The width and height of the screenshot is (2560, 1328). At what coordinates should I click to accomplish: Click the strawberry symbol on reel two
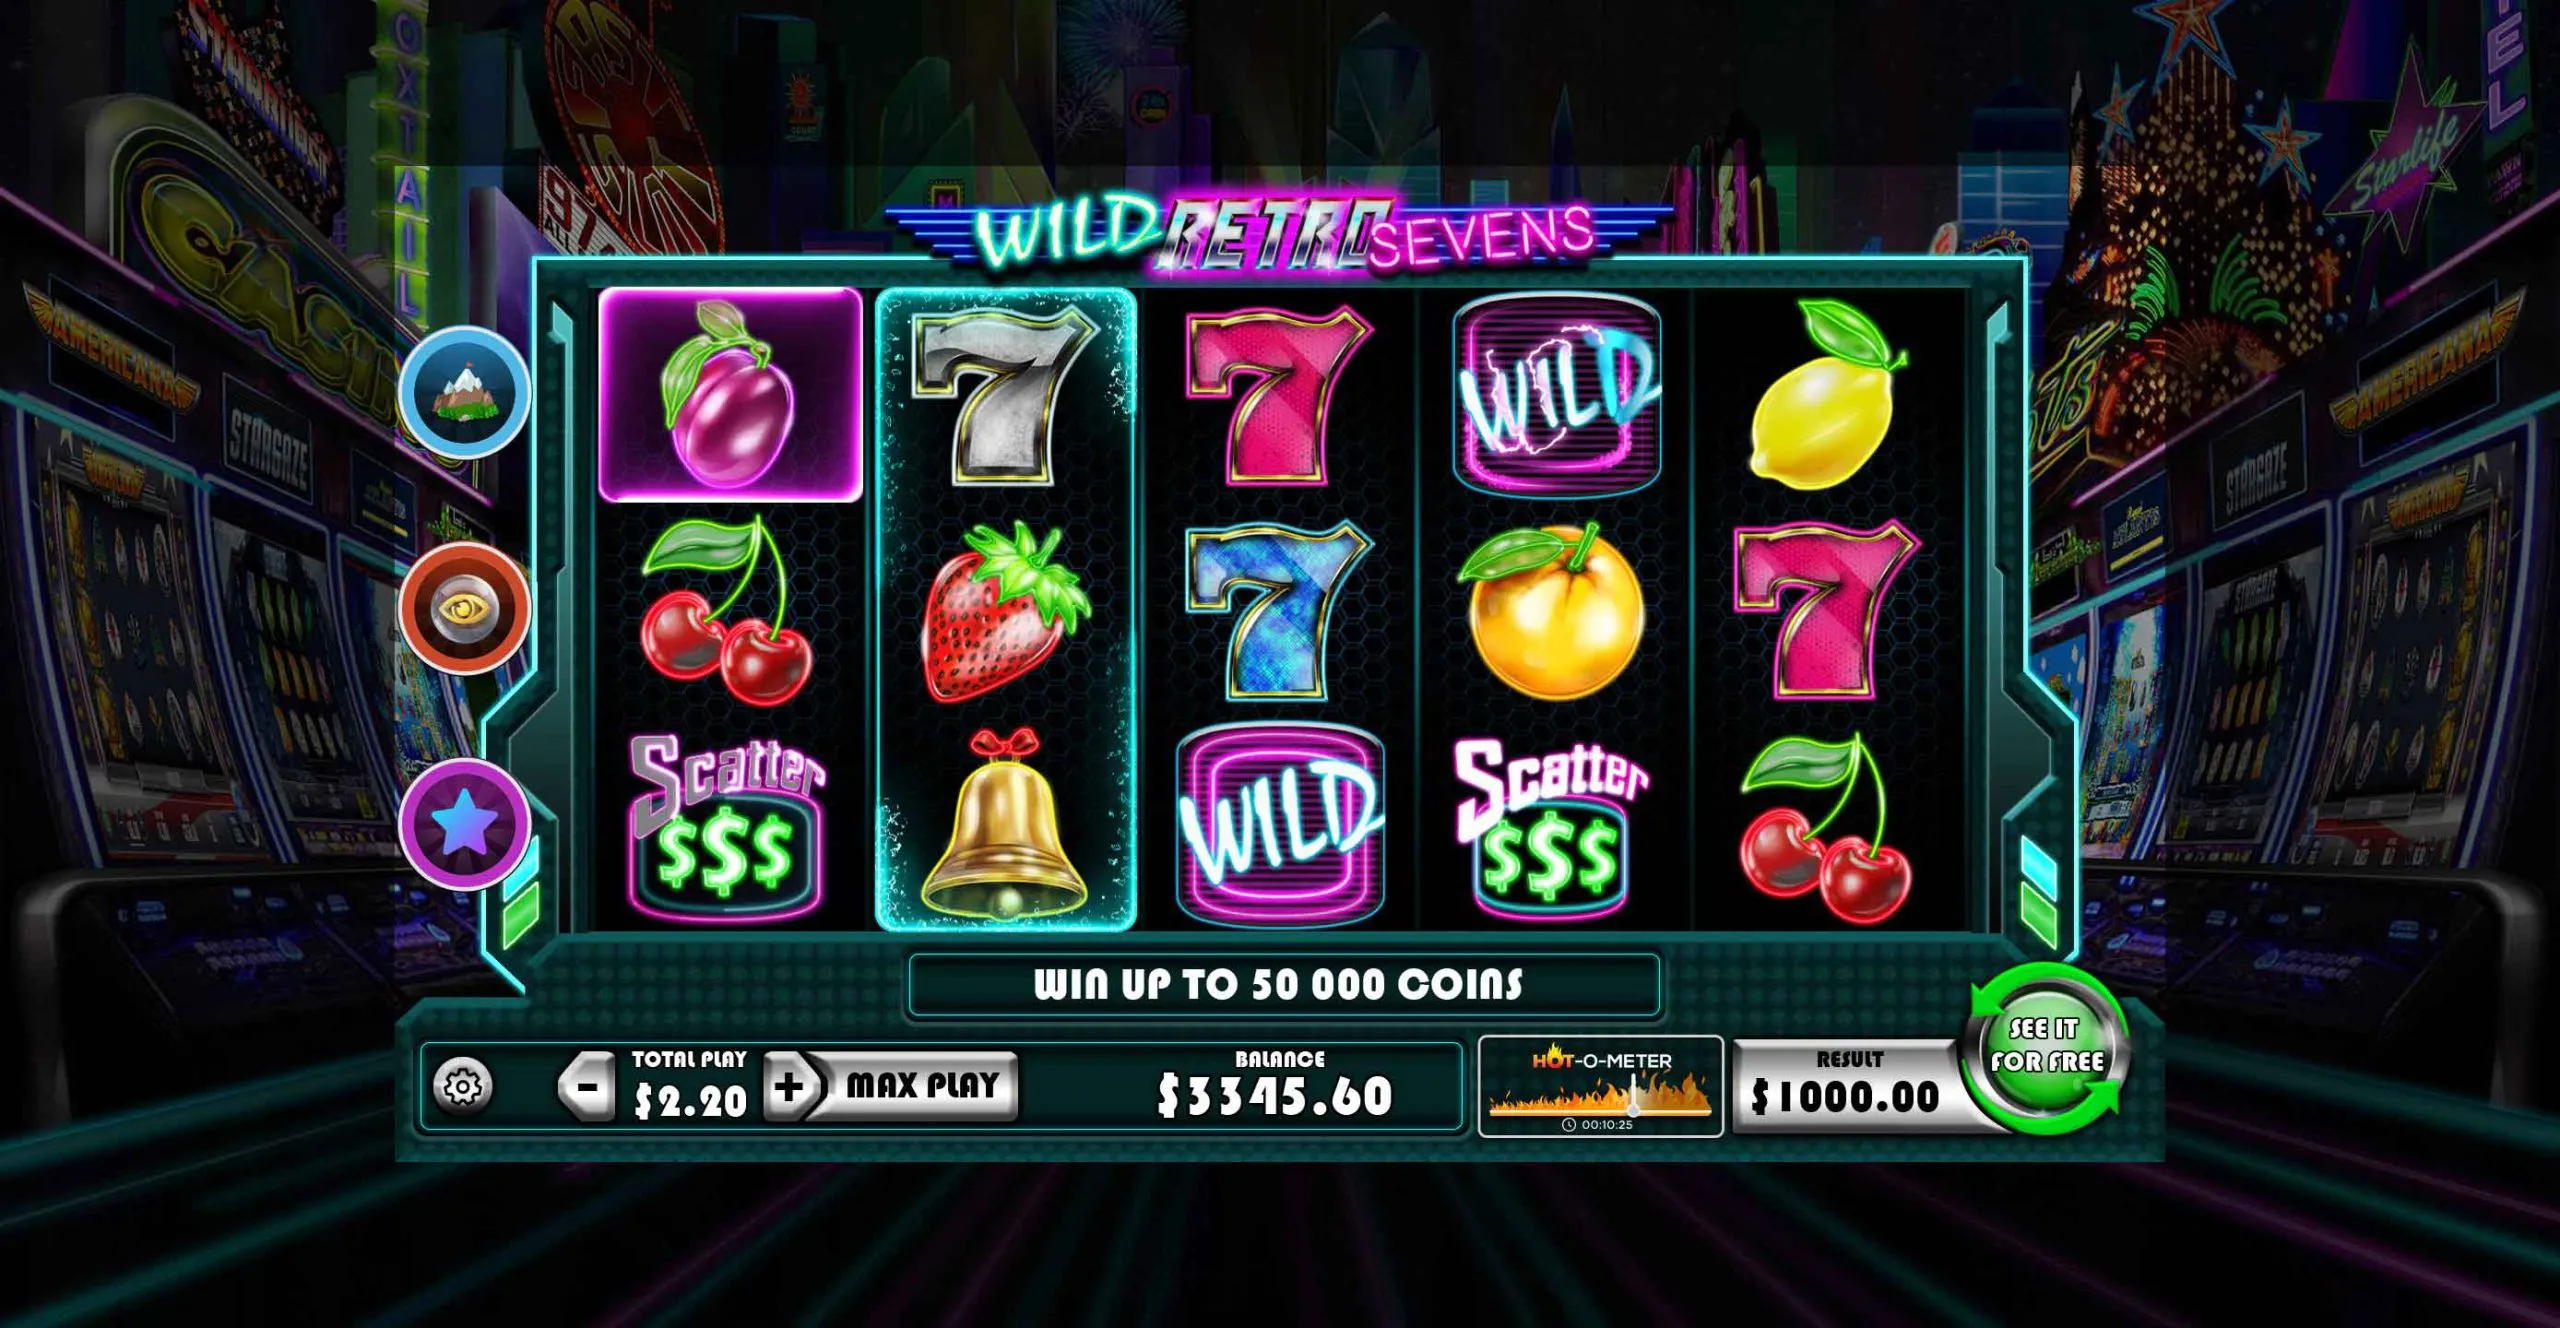coord(1006,612)
